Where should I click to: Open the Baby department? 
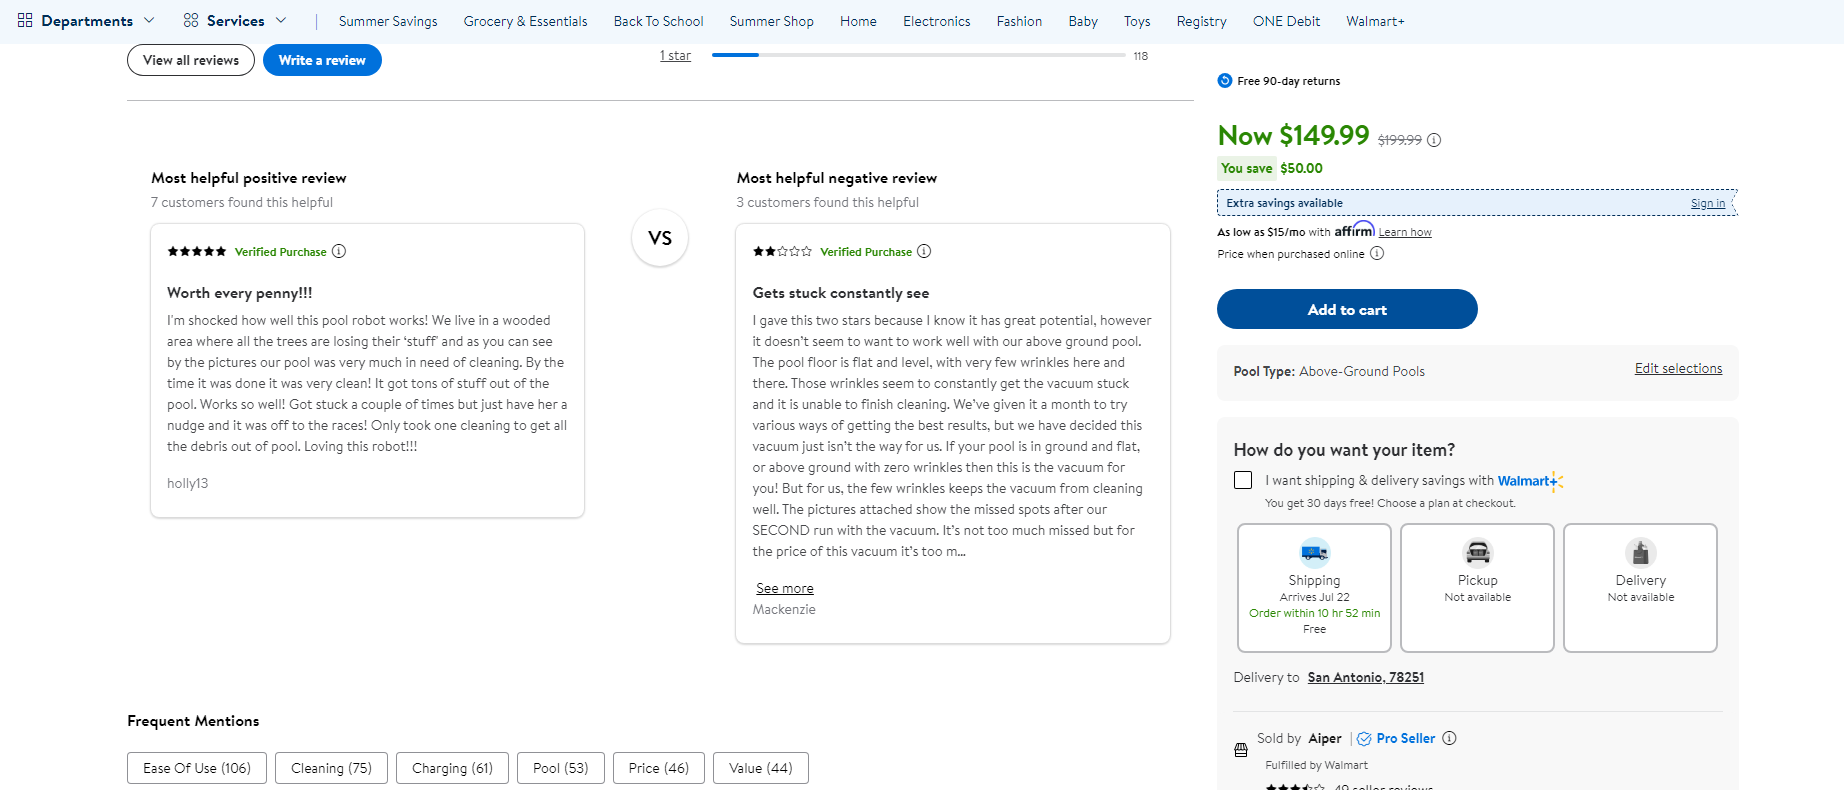1083,21
